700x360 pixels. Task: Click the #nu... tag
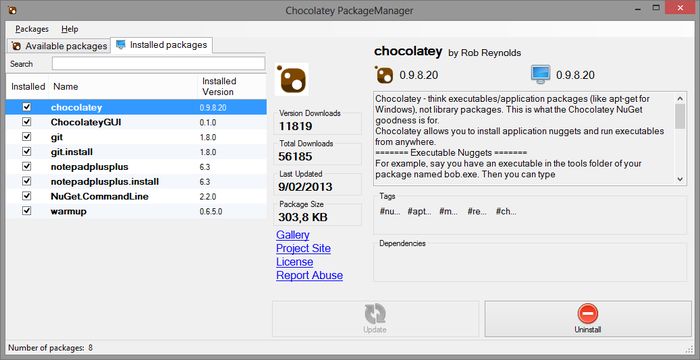(x=390, y=211)
